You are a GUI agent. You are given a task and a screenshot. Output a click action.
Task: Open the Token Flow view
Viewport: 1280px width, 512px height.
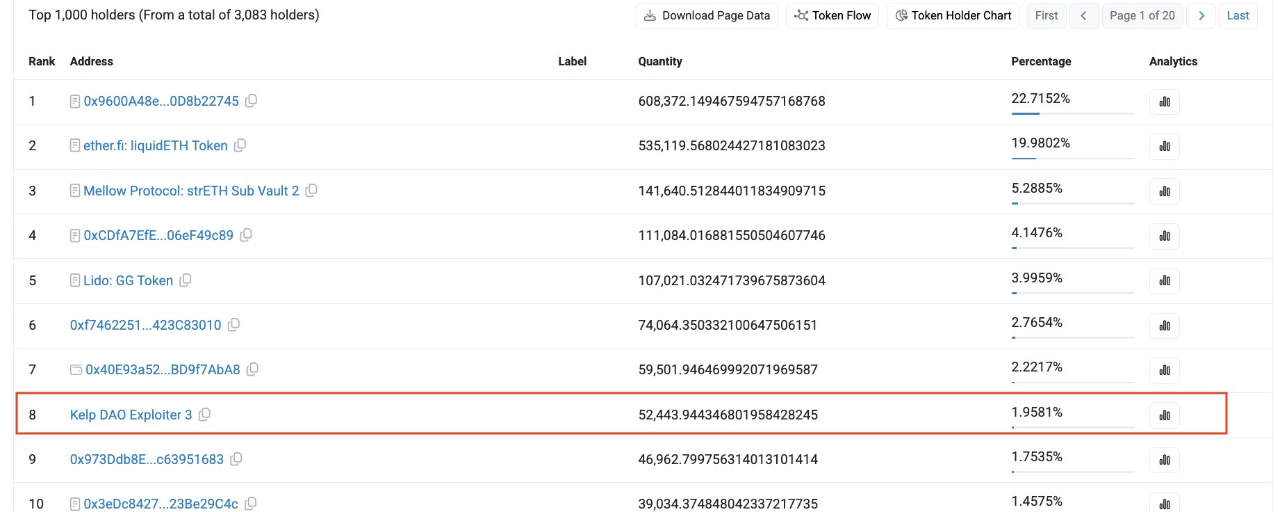tap(832, 15)
